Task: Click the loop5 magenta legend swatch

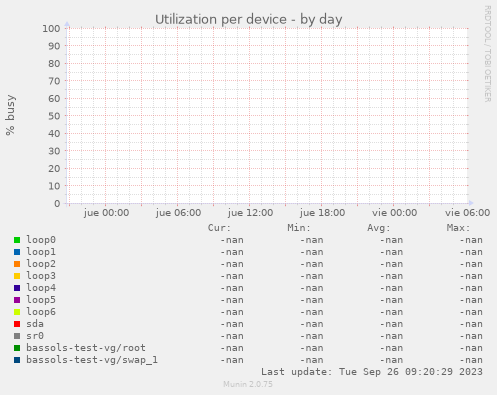Action: pos(17,300)
